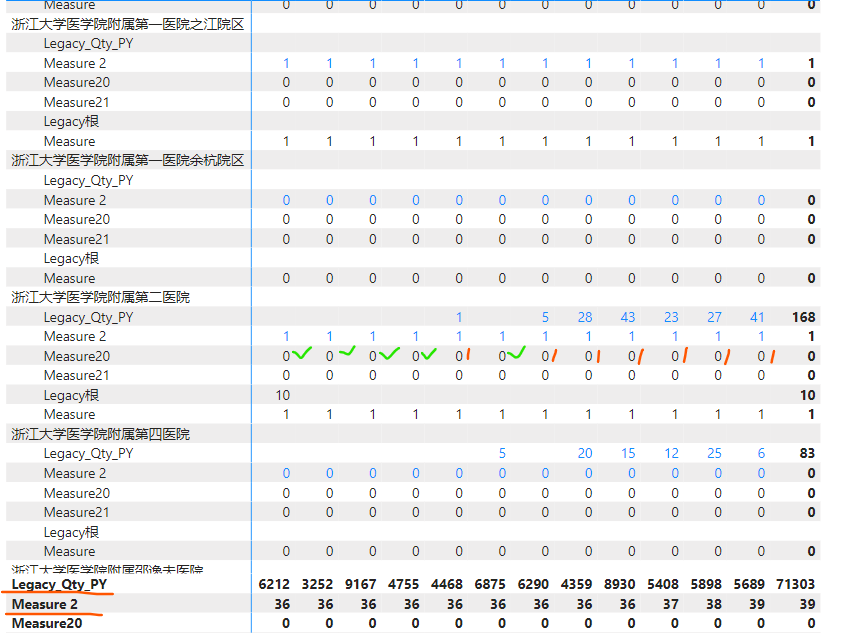Click Measure20 label under 之江院区 hospital
855x633 pixels.
[77, 82]
